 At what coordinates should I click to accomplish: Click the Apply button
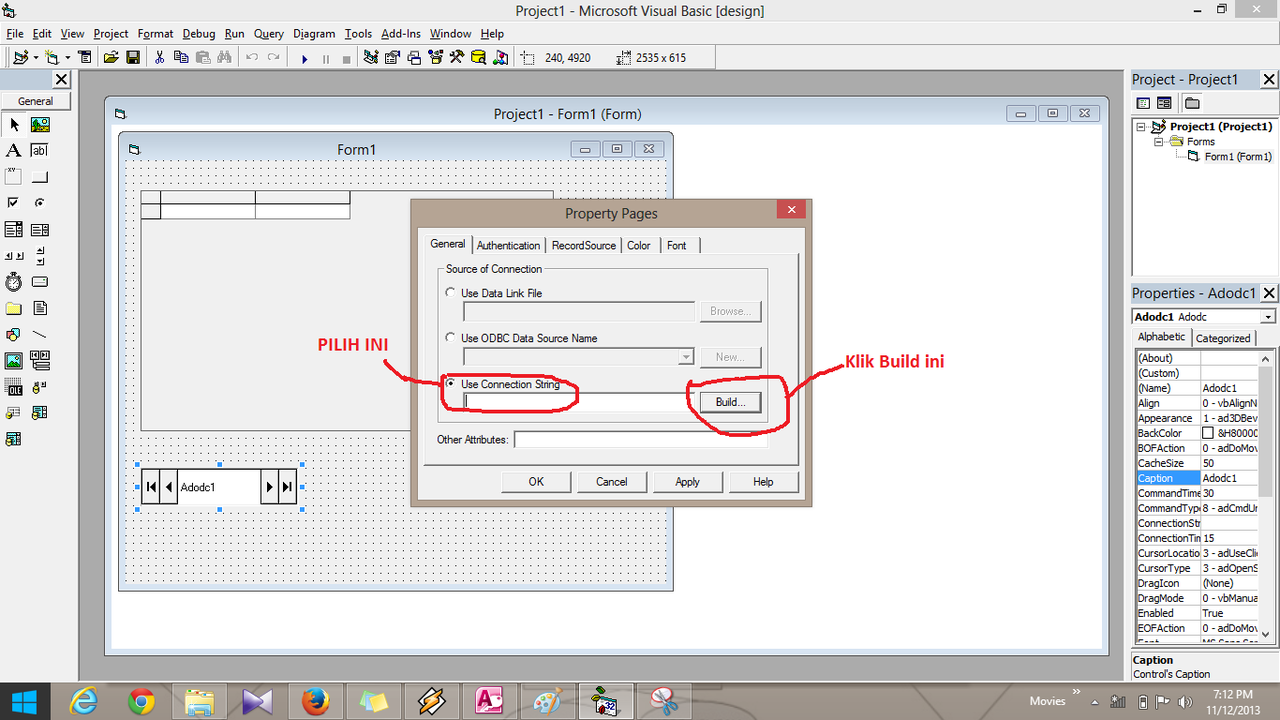[x=688, y=482]
